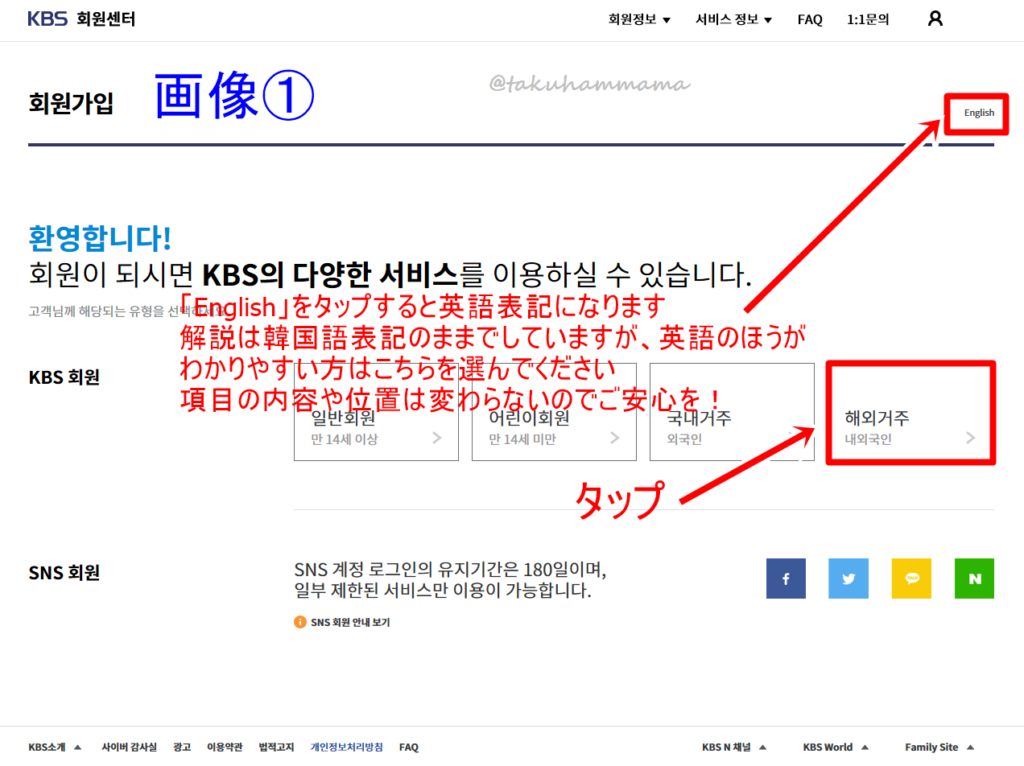Select the 국내거주 외국인 membership card
1024x766 pixels.
[731, 413]
